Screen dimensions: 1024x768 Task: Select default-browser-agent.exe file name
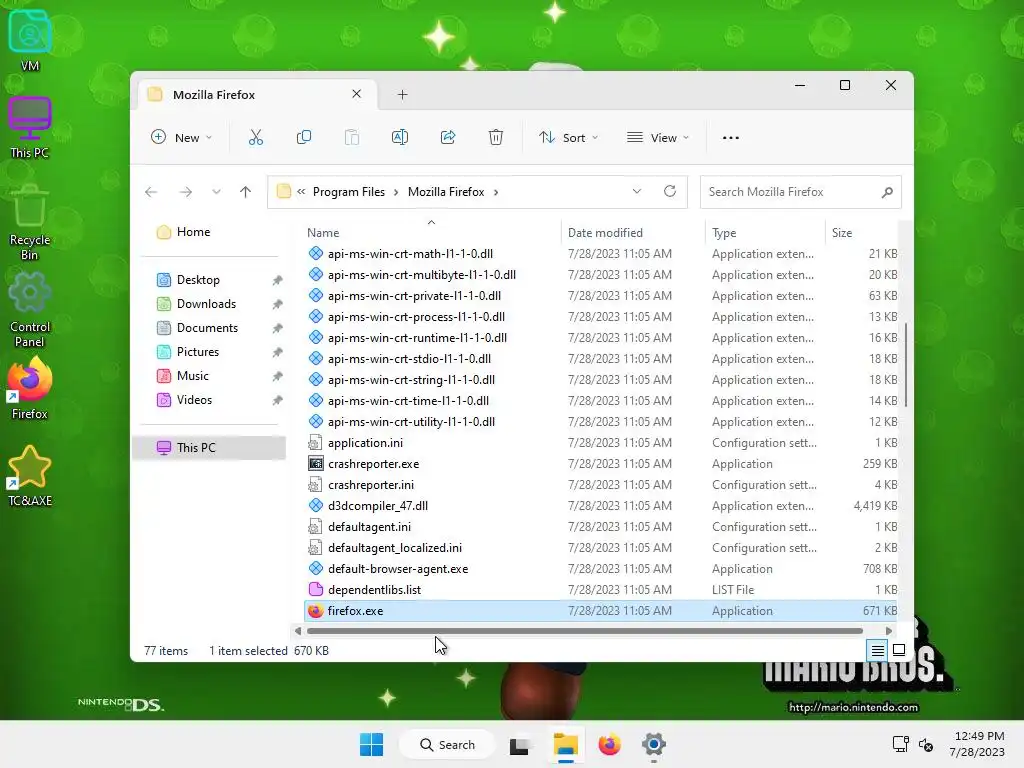(398, 569)
